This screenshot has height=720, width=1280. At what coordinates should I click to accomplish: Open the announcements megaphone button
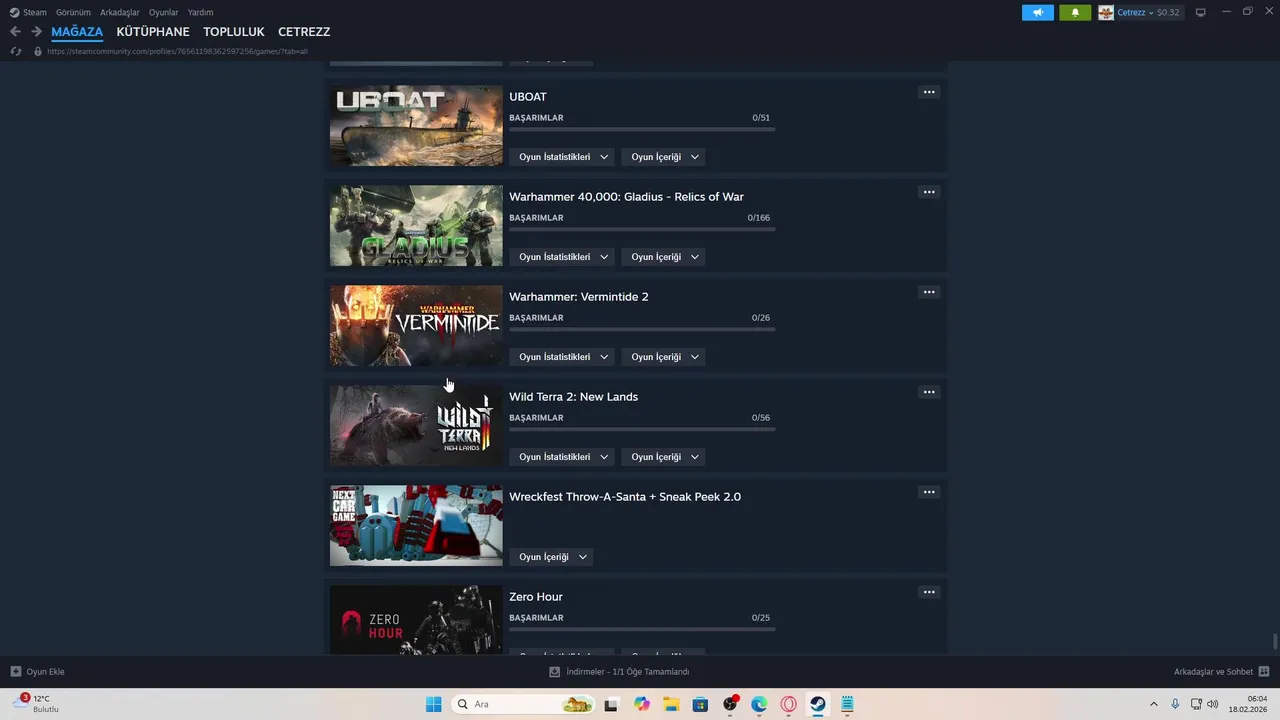tap(1038, 12)
